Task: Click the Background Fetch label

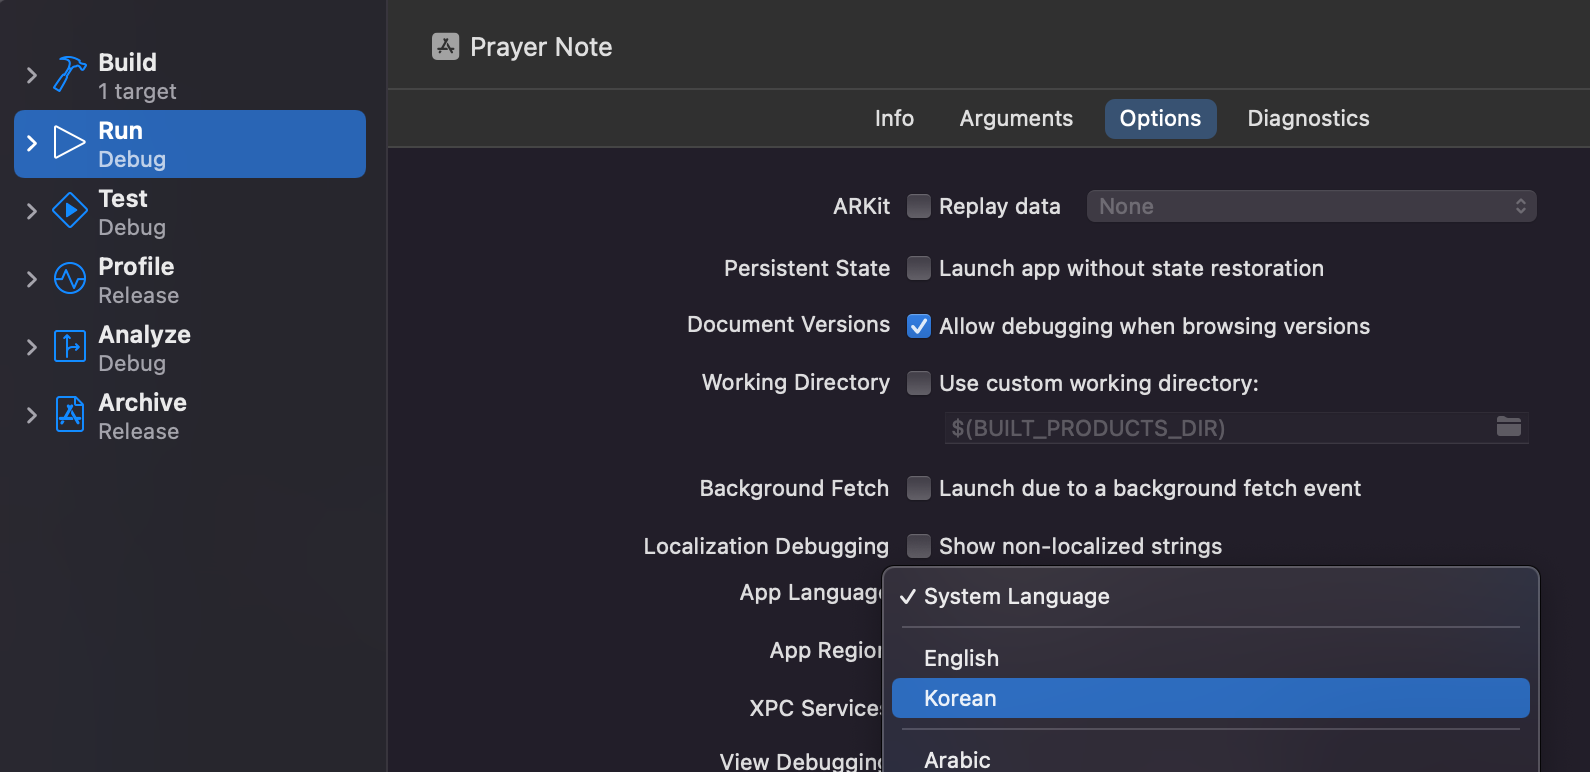Action: (794, 488)
